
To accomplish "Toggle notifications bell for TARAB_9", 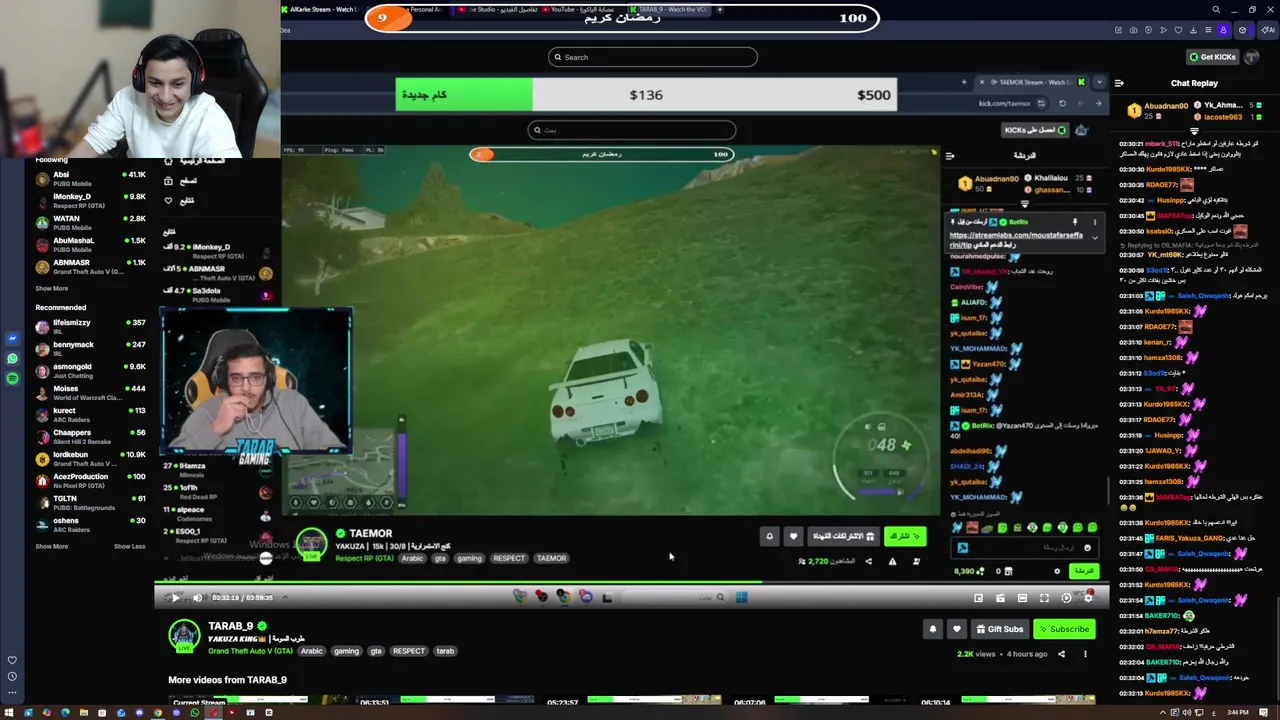I will tap(932, 629).
